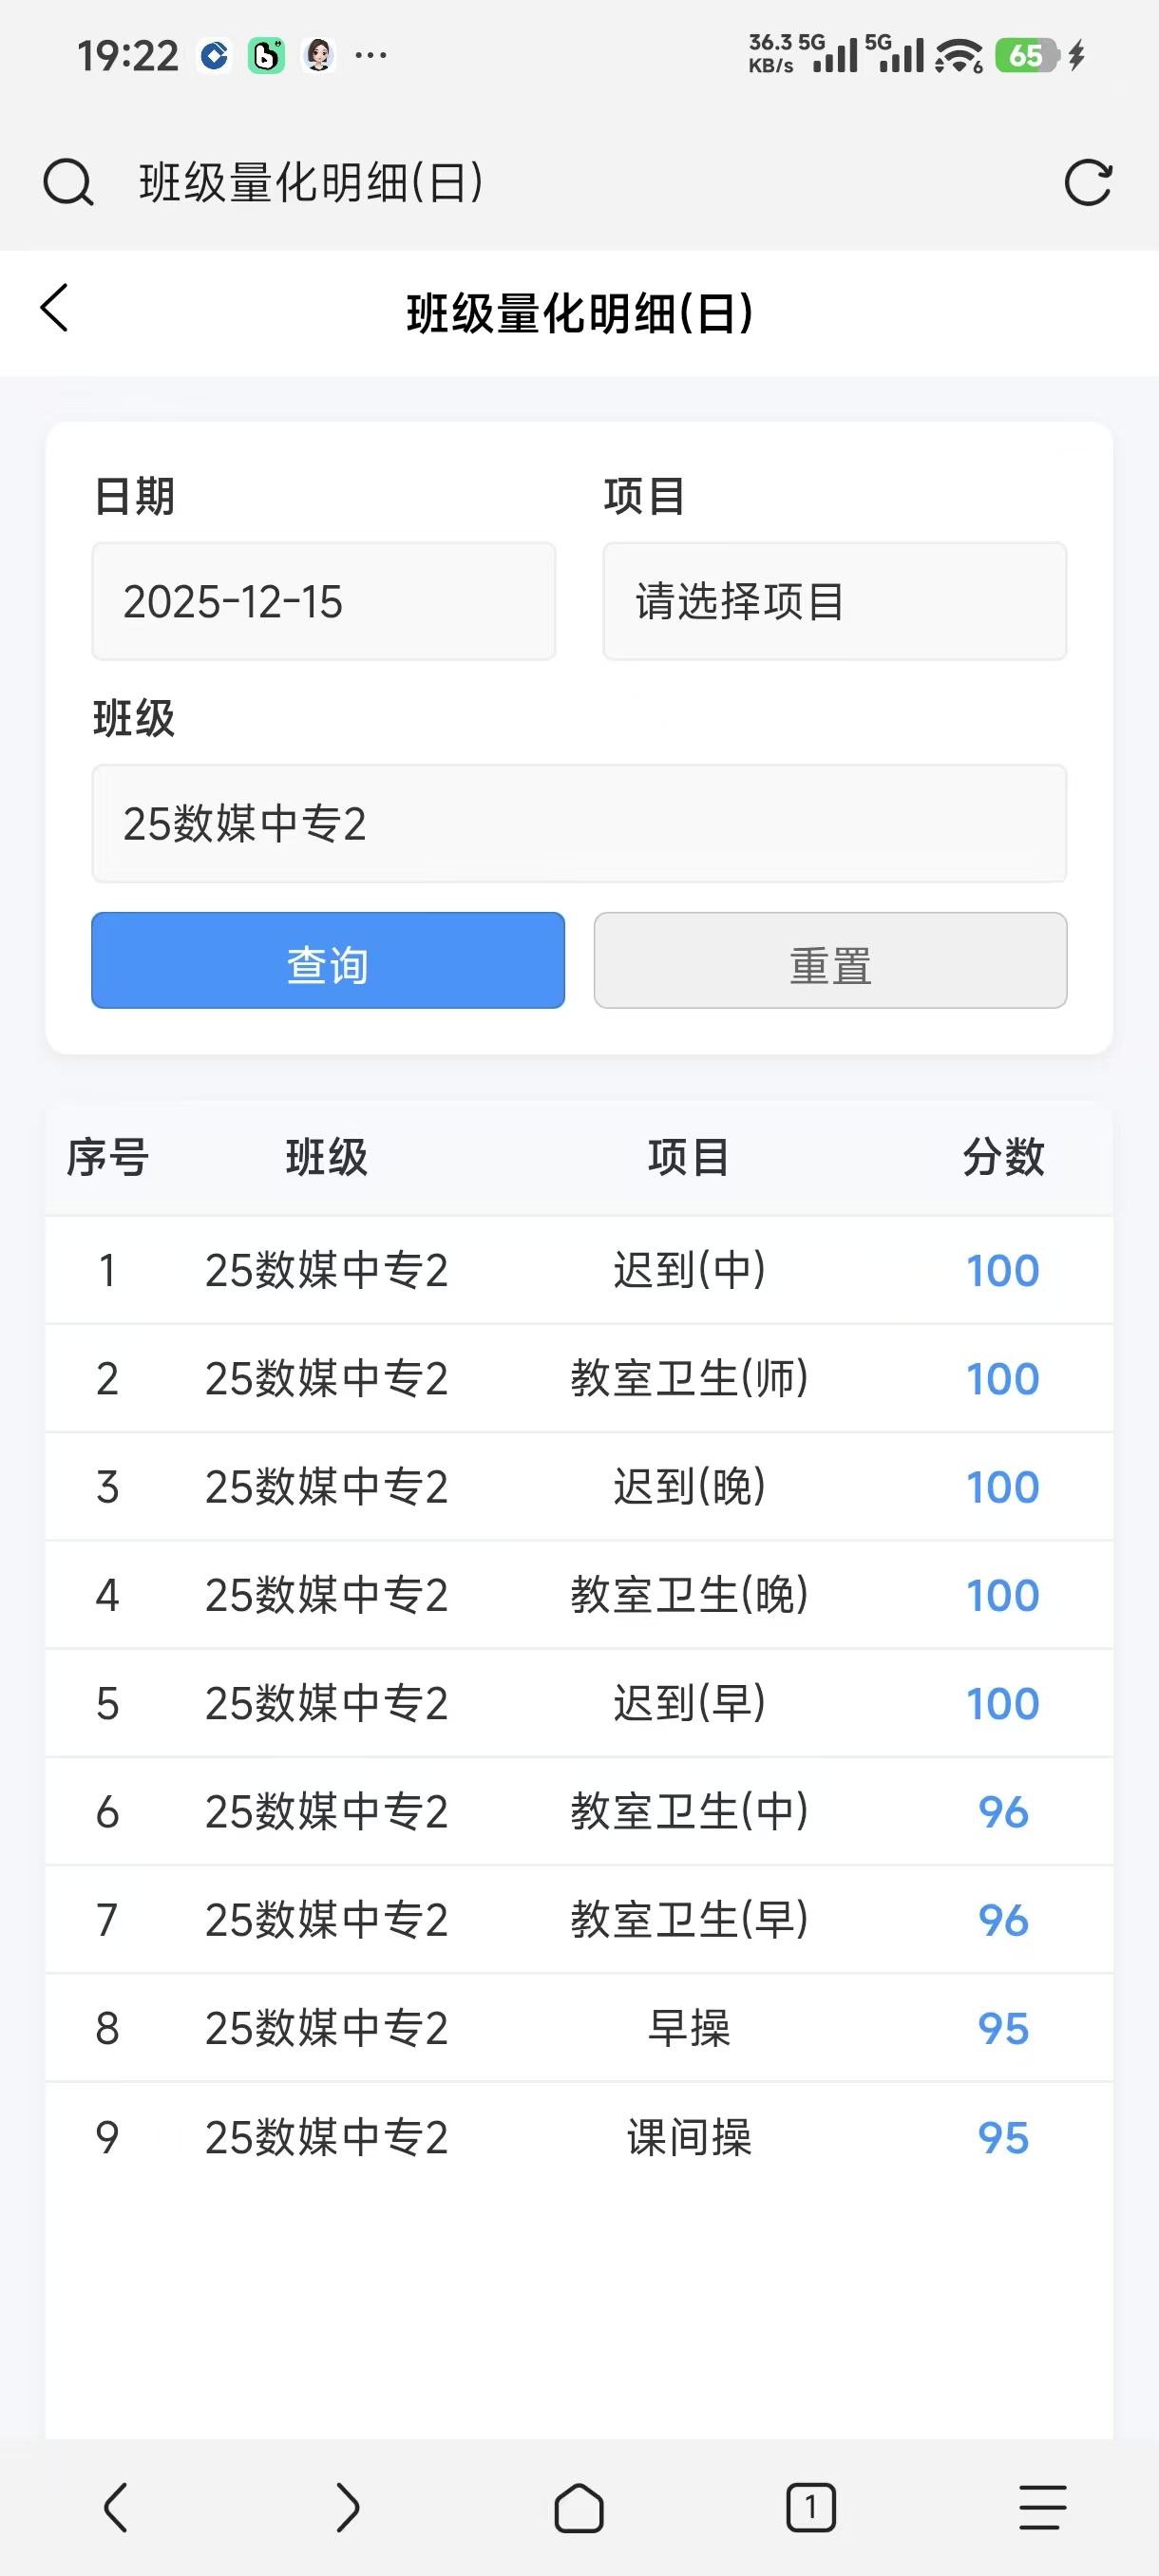Open the browser home page icon
This screenshot has height=2576, width=1159.
click(579, 2507)
